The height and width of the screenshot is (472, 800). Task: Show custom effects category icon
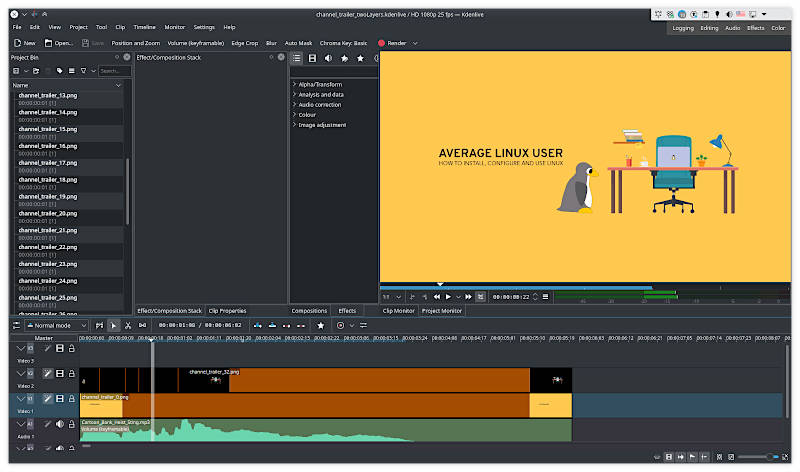[x=344, y=58]
